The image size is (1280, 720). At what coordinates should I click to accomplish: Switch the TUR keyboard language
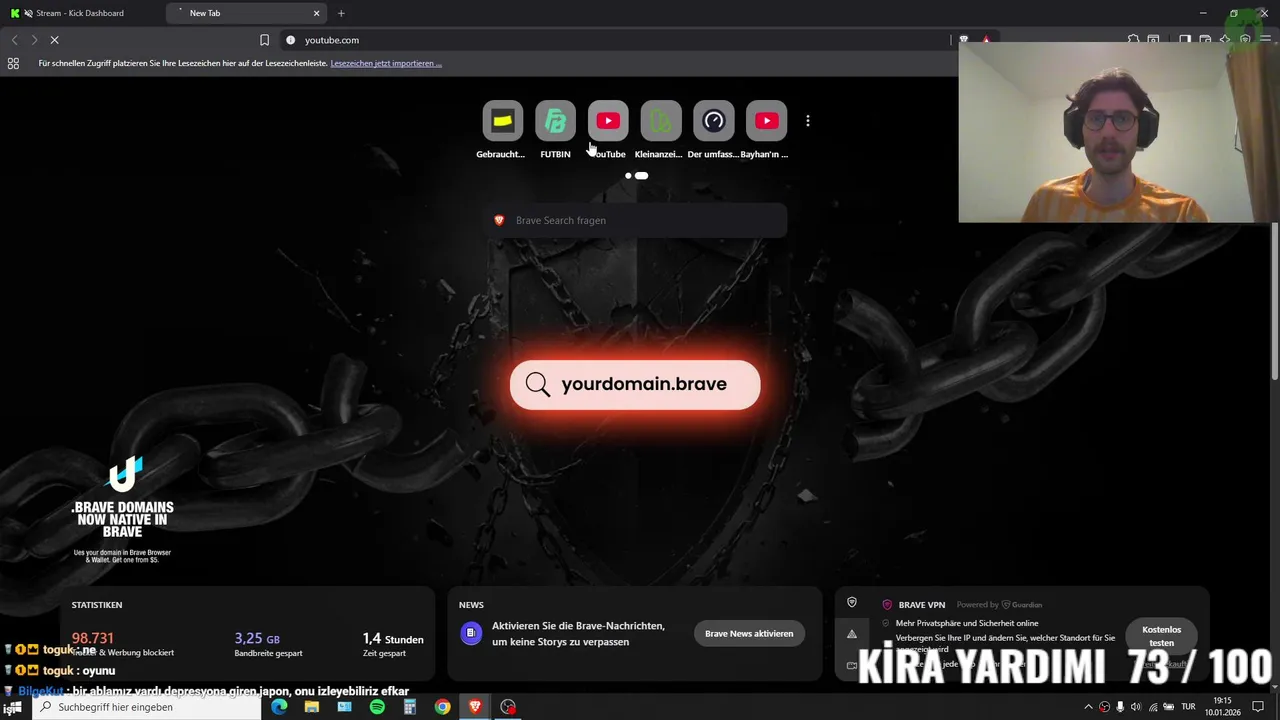click(1188, 707)
